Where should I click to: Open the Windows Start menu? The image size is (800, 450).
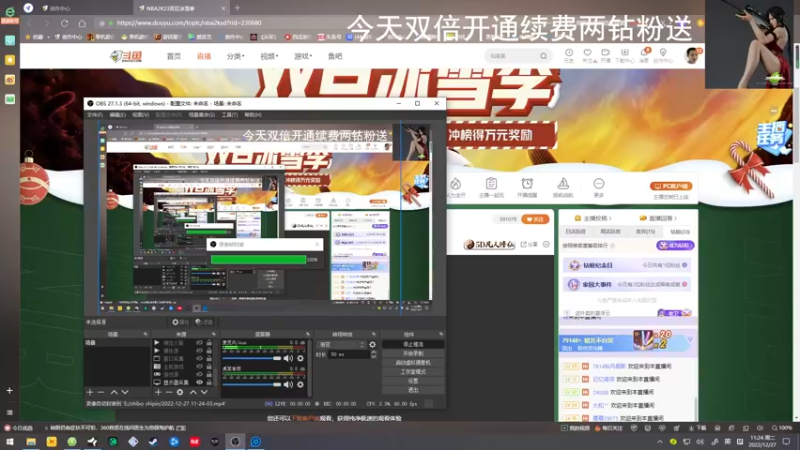[10, 441]
